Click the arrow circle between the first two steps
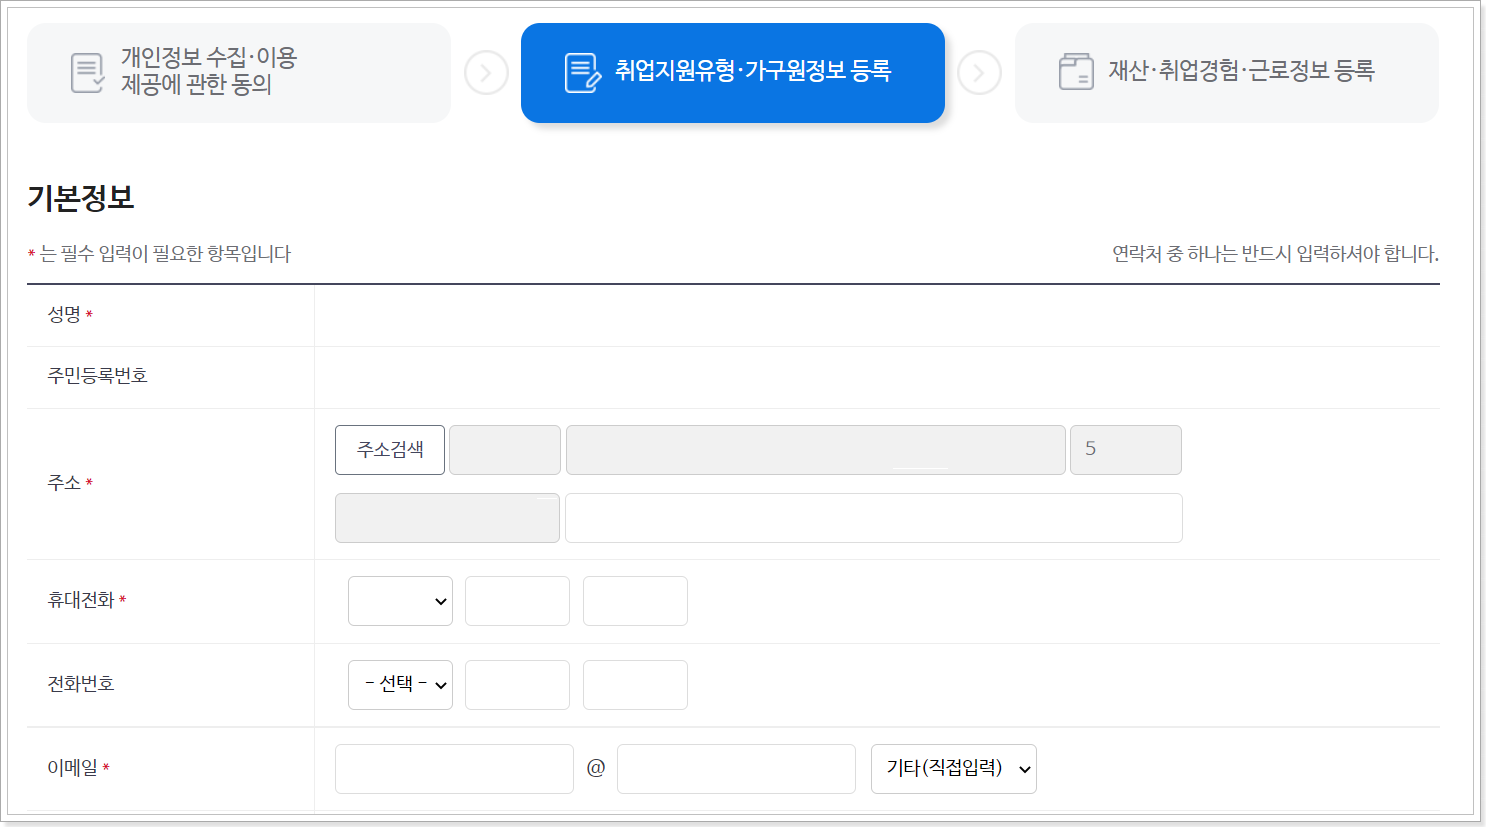The image size is (1486, 827). coord(487,72)
